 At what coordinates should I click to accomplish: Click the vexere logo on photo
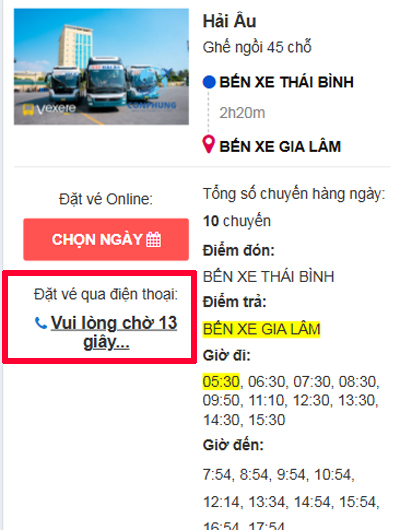coord(49,109)
